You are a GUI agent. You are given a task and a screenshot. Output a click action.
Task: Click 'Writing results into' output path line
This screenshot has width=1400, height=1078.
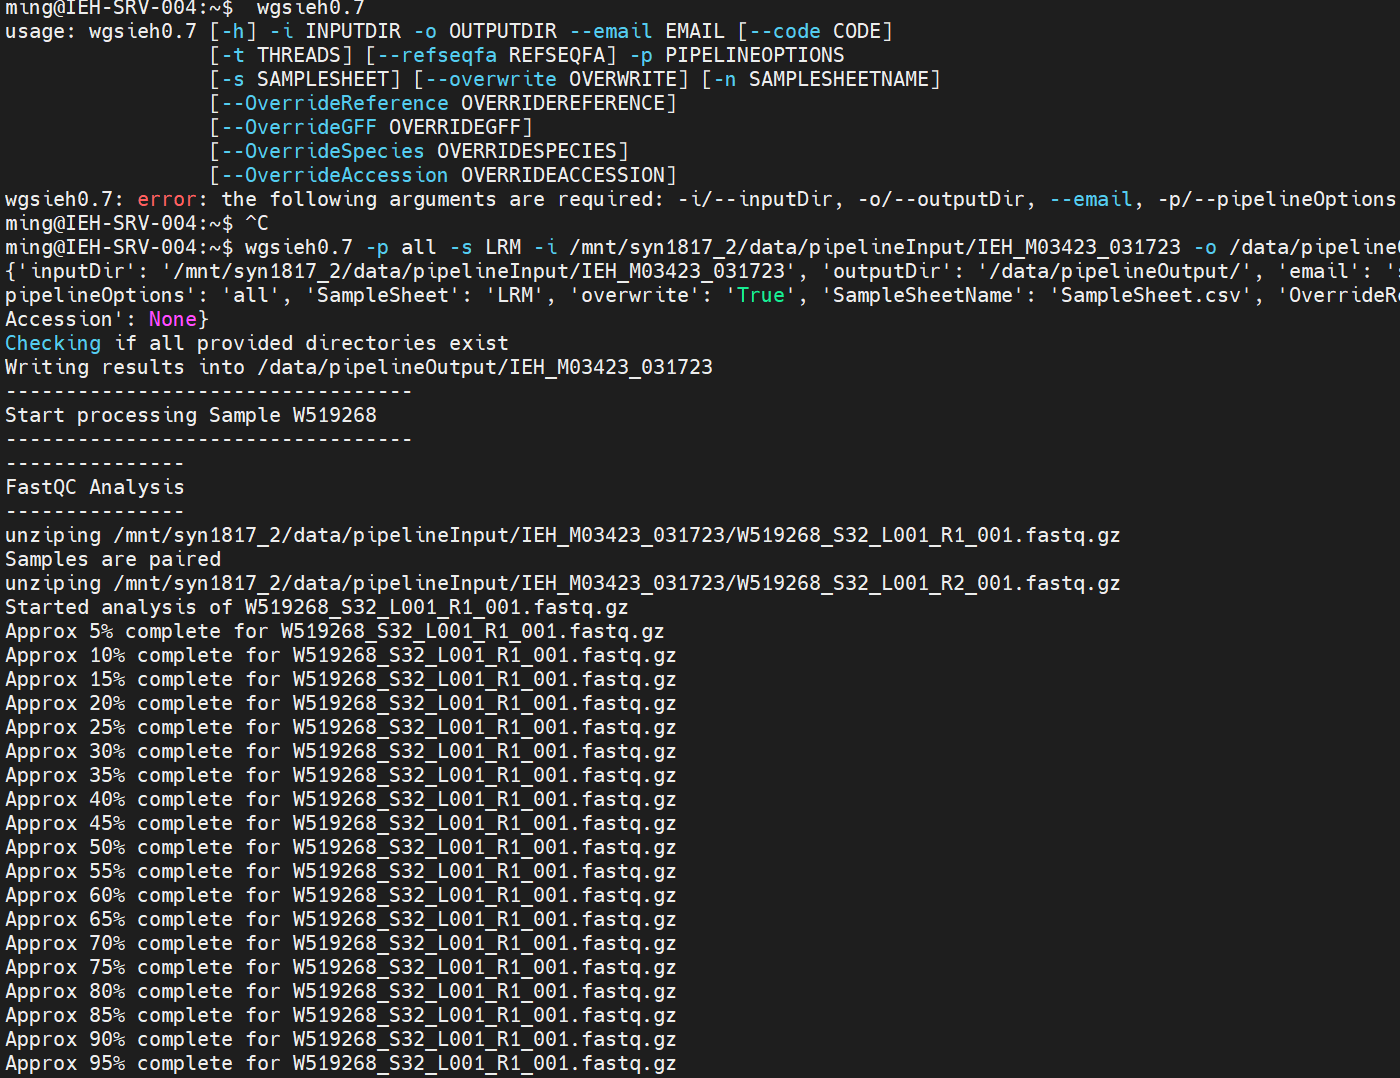tap(359, 367)
